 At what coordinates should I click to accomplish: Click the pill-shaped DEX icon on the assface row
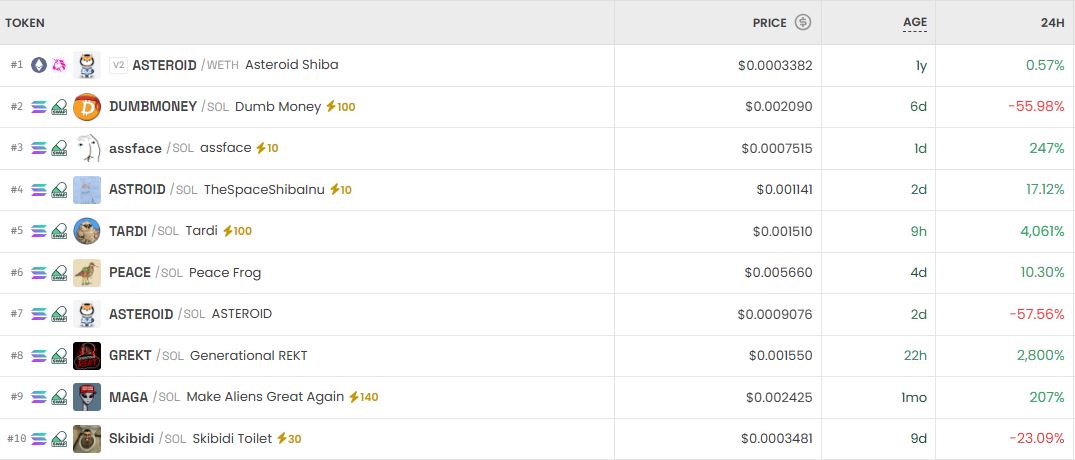click(59, 148)
